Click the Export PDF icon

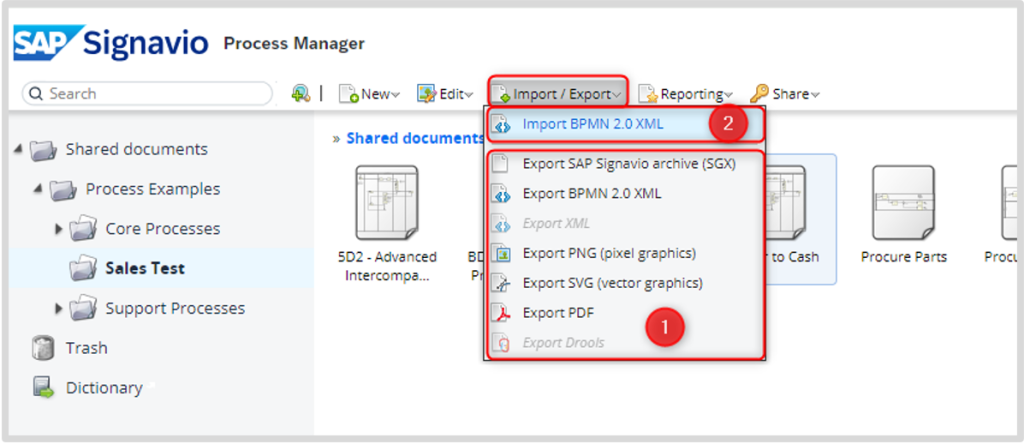coord(501,313)
